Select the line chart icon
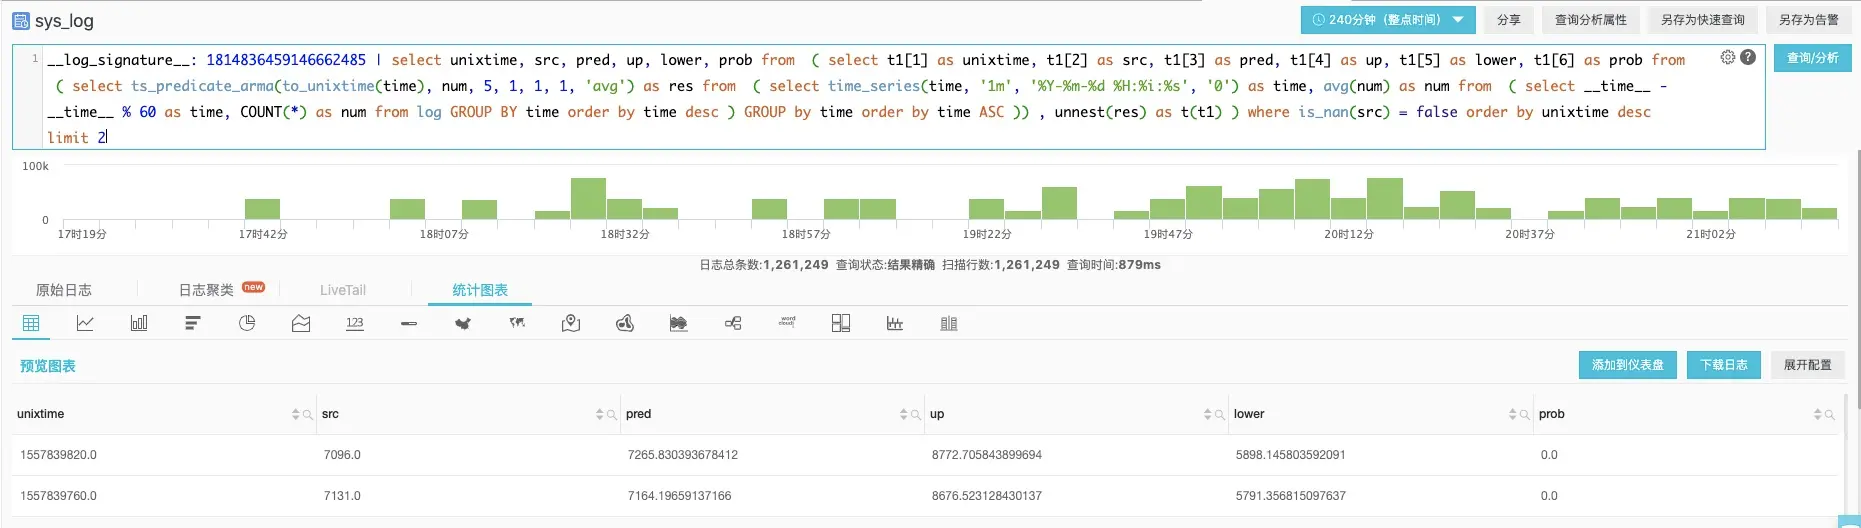1861x528 pixels. coord(85,323)
